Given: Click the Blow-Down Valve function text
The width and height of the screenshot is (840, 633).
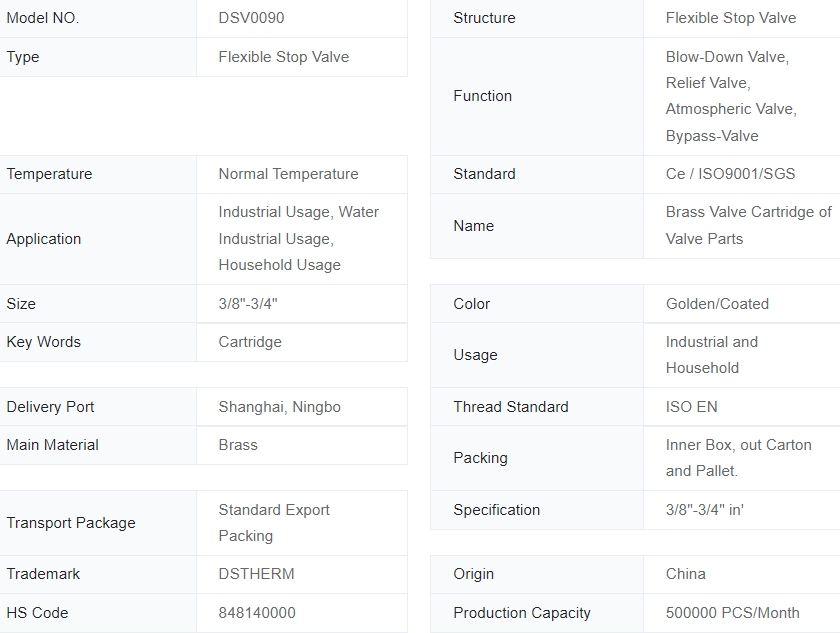Looking at the screenshot, I should click(727, 57).
